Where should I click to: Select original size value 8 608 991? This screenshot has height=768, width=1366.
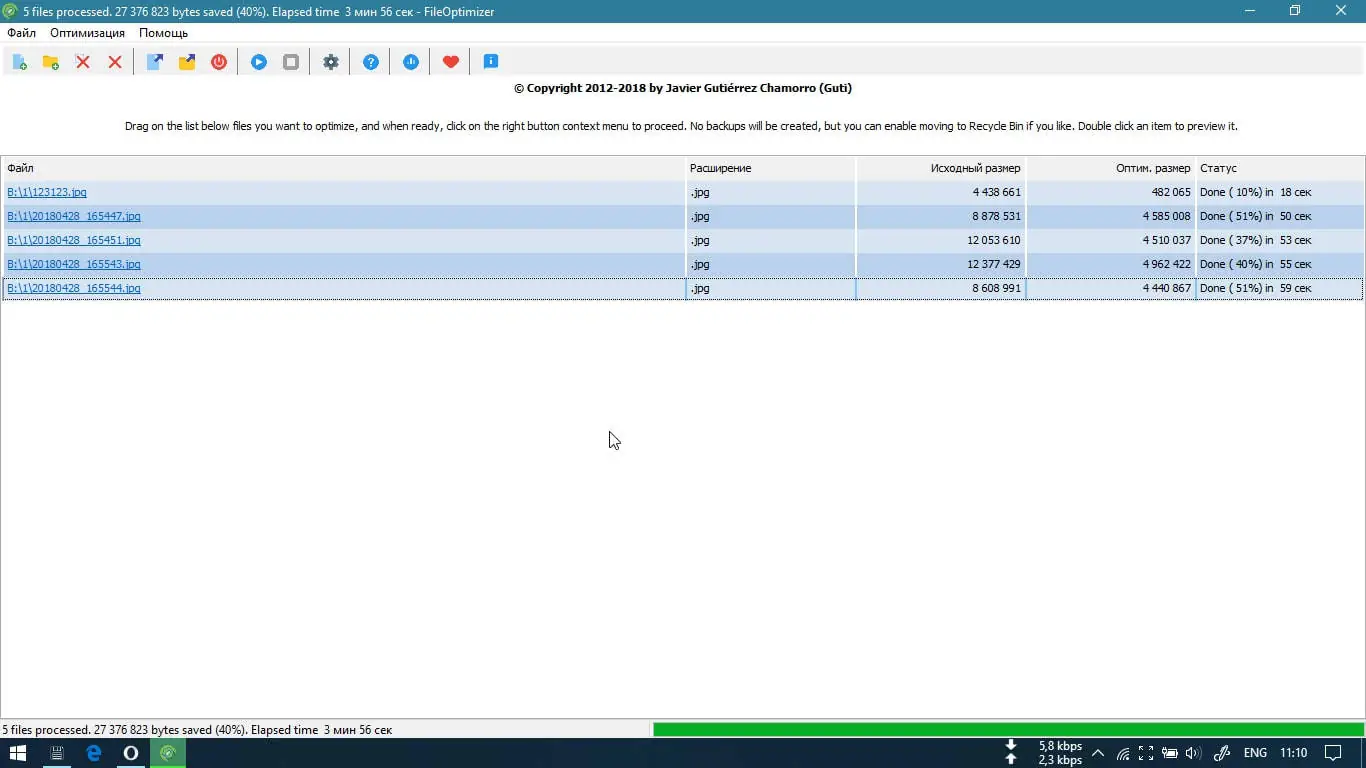(x=996, y=288)
